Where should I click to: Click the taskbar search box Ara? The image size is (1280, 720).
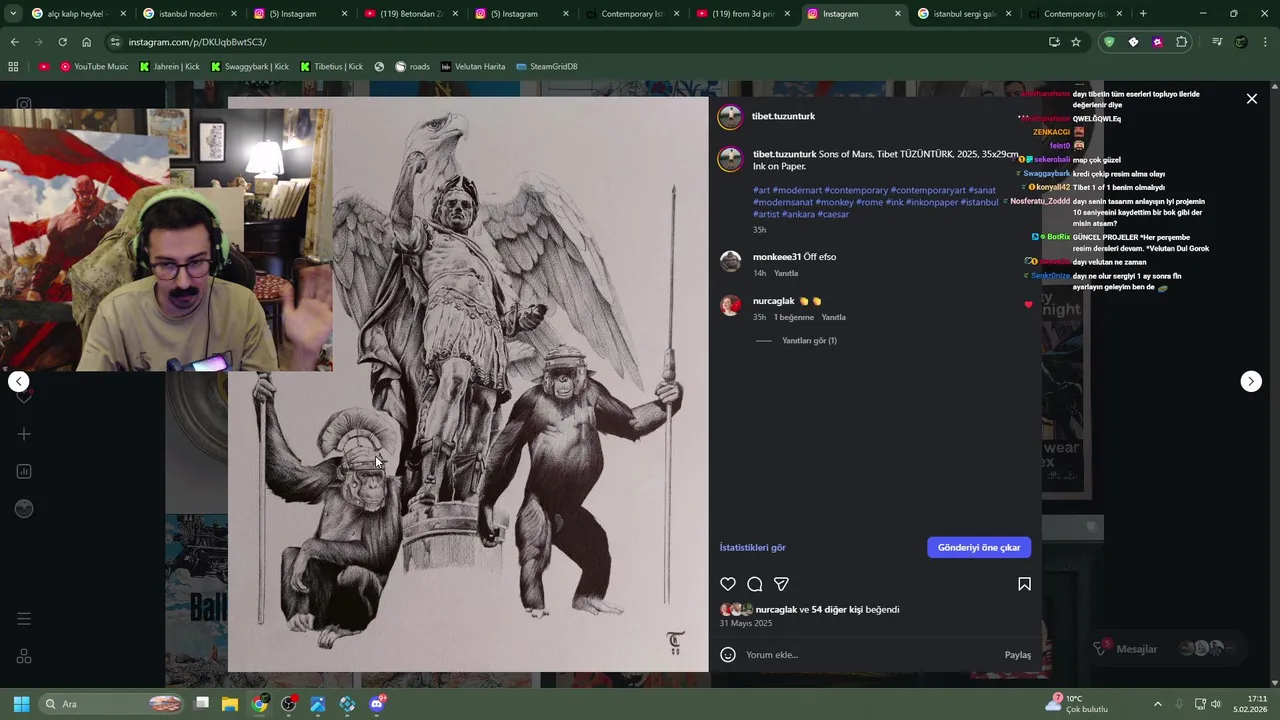coord(112,704)
